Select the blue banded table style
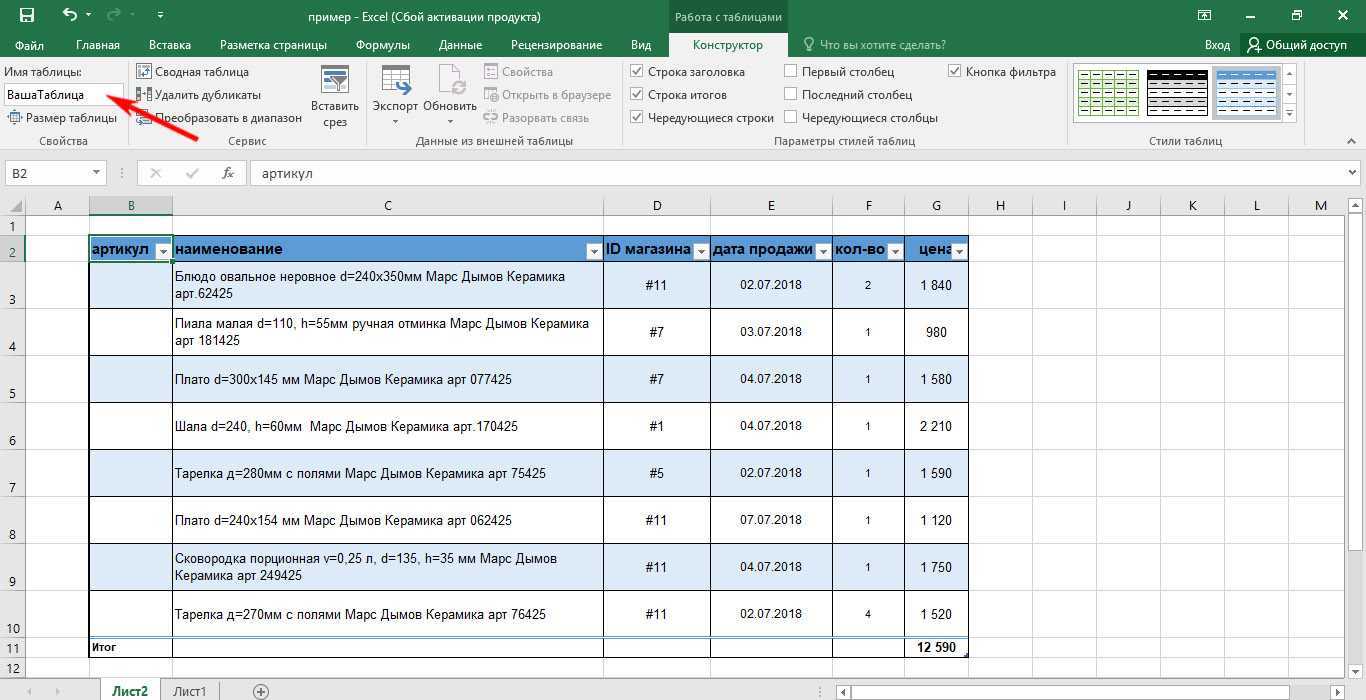 [1246, 94]
